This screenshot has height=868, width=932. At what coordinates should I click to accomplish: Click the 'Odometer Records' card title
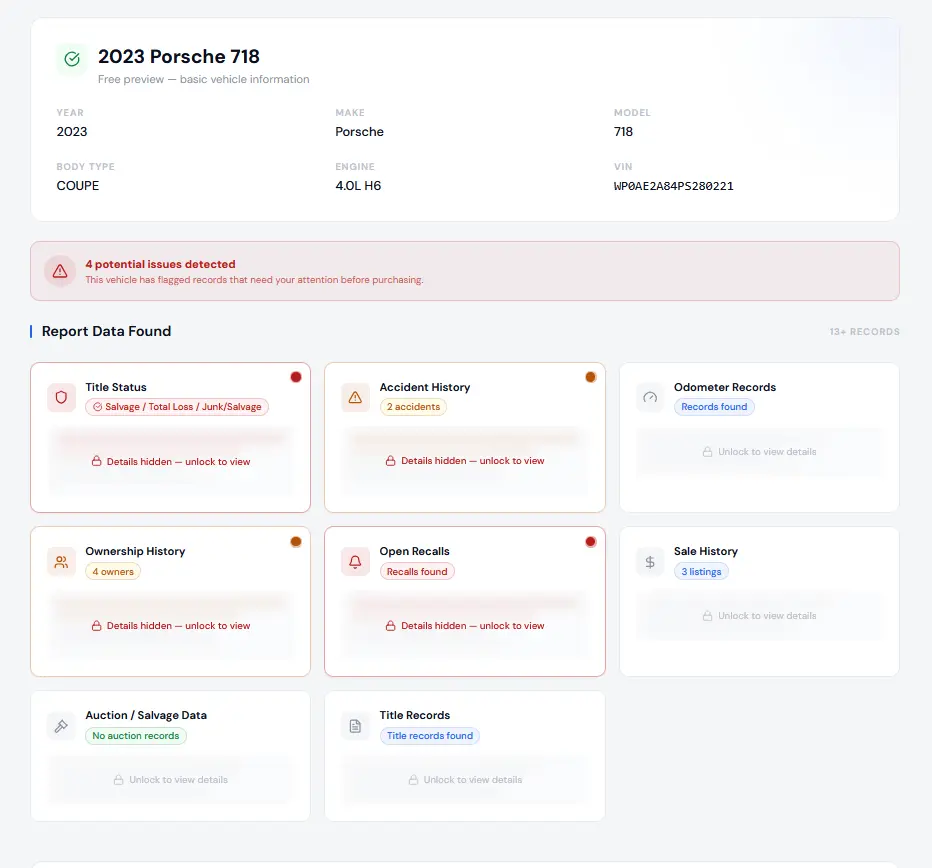(725, 387)
